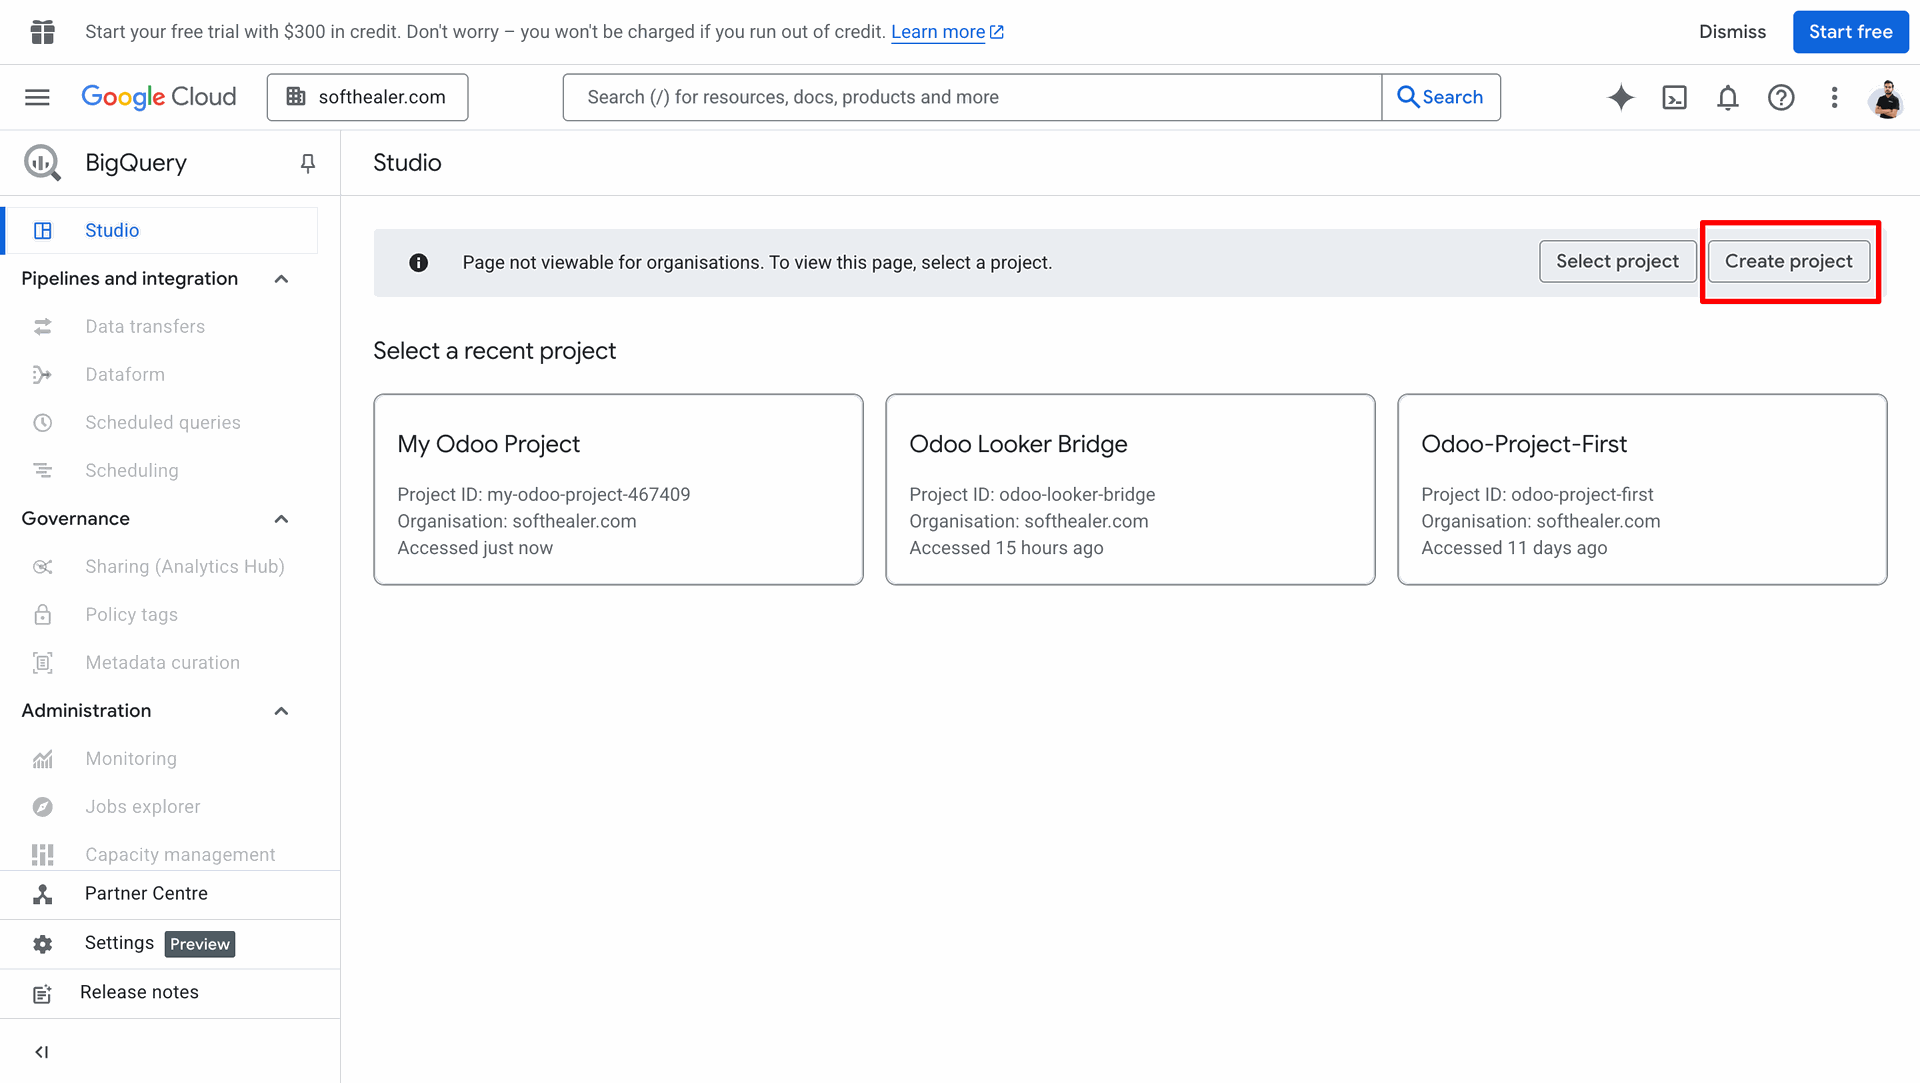Open the three-dot settings menu

tap(1834, 97)
